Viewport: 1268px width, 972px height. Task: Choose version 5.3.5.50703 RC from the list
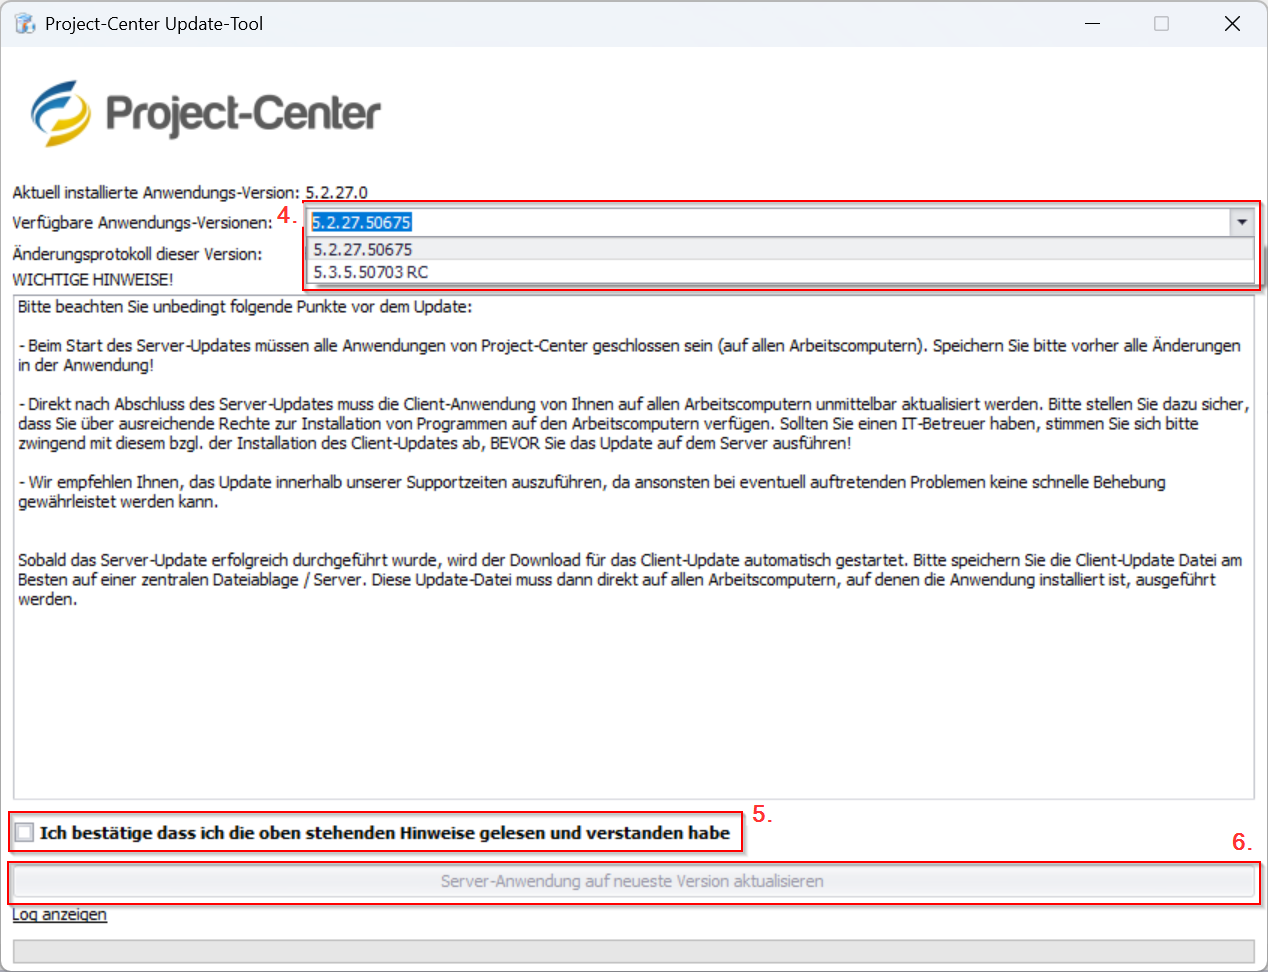tap(371, 272)
